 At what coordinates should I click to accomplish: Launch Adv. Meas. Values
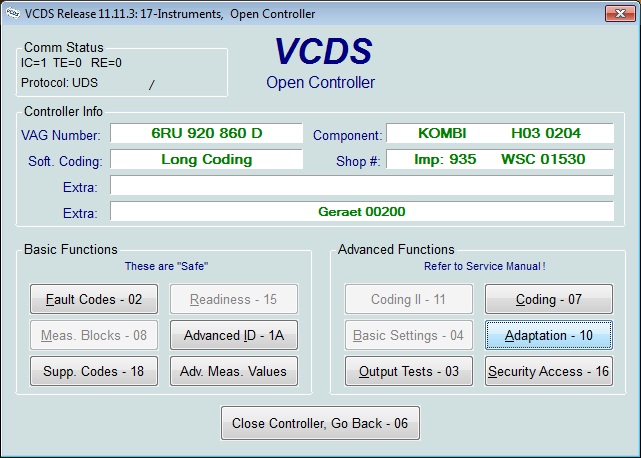point(233,371)
